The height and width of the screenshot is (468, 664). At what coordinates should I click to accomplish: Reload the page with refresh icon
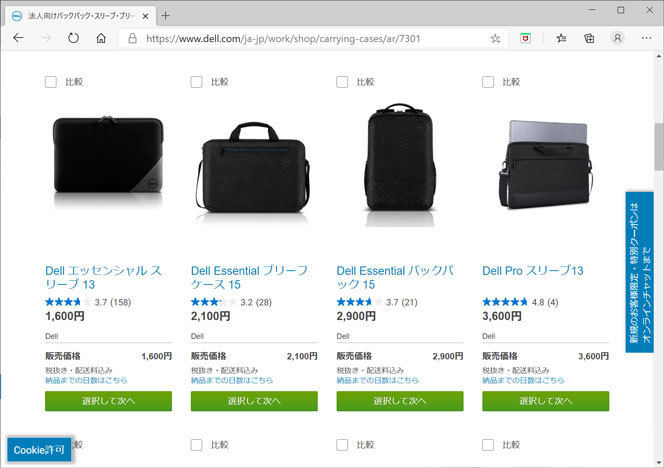coord(73,38)
